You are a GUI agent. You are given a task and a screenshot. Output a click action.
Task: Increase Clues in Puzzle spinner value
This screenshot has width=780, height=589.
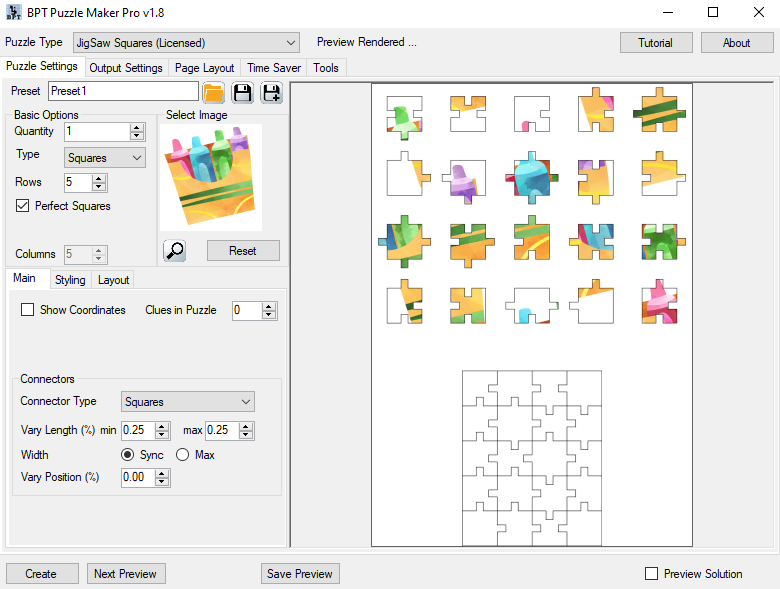268,306
